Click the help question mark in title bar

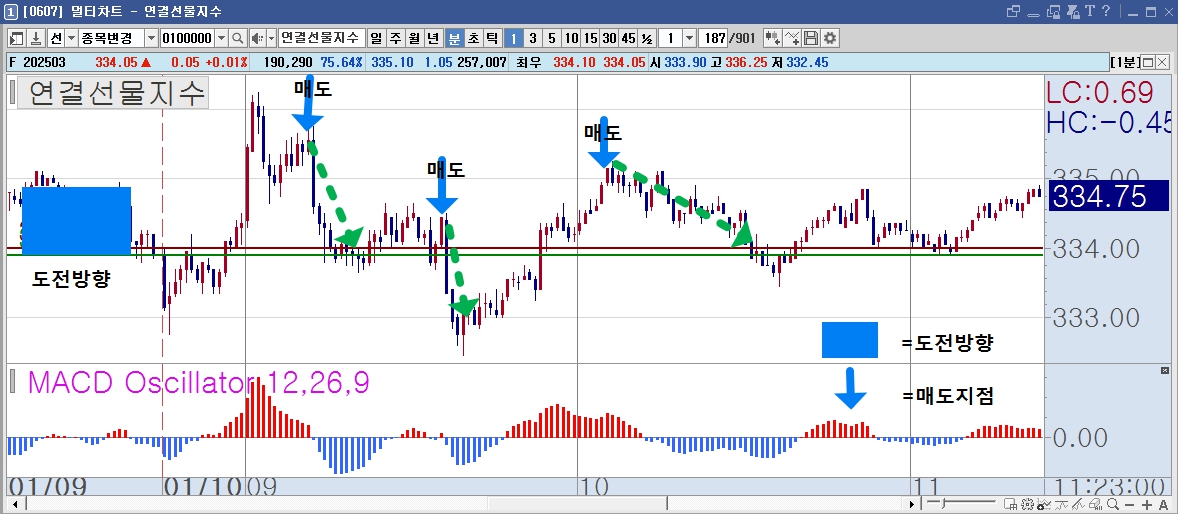pos(1106,11)
